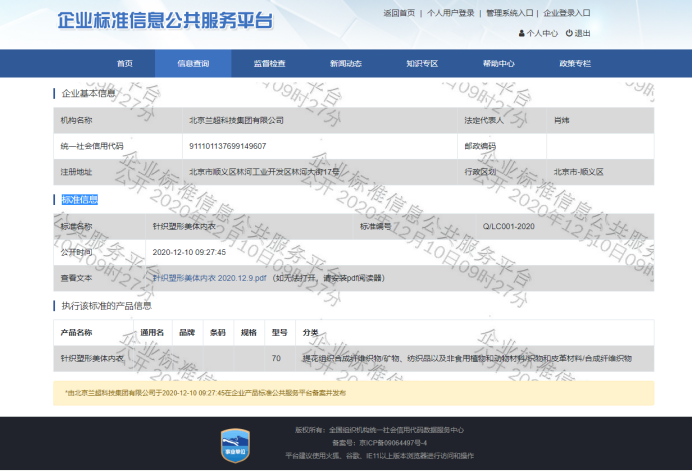Select the 信息查询 navigation tab
The width and height of the screenshot is (692, 474).
(193, 64)
